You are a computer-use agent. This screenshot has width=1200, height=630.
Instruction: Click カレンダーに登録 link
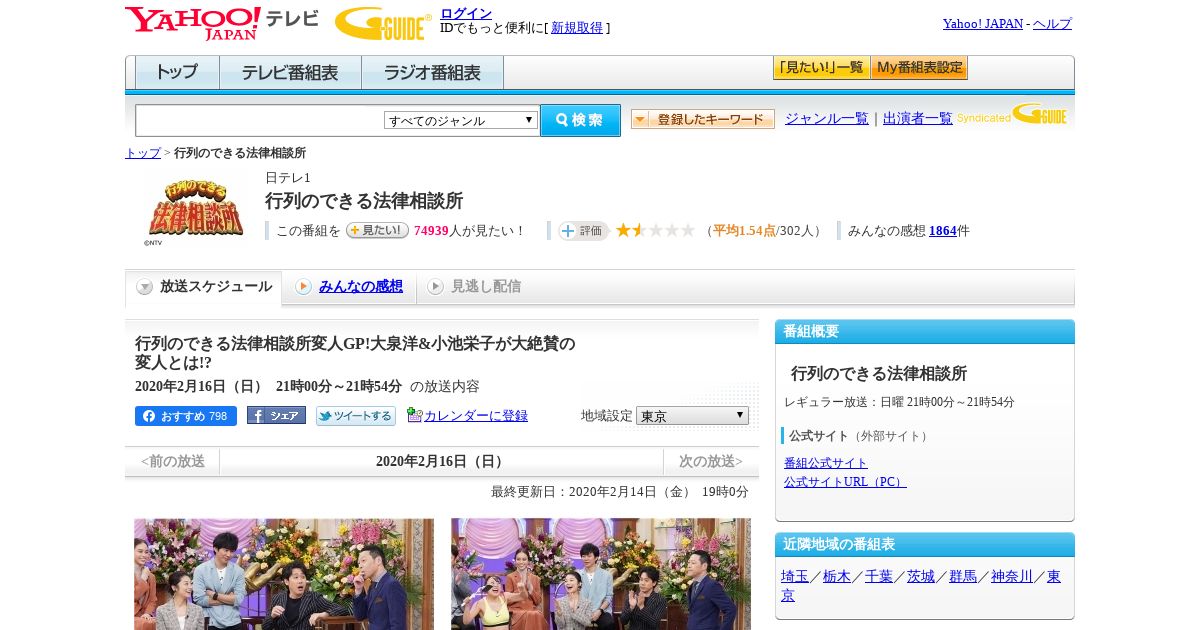pyautogui.click(x=476, y=416)
